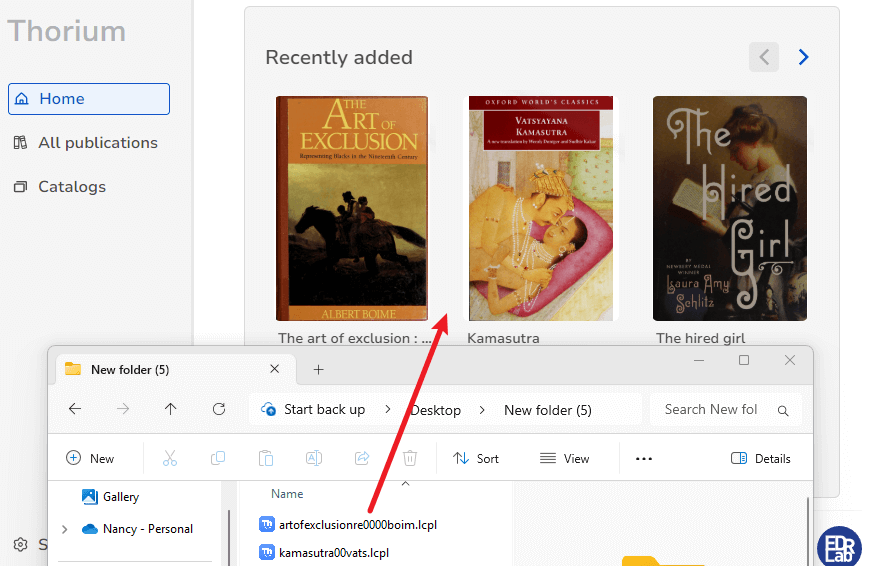
Task: Maximize the File Explorer window
Action: (744, 360)
